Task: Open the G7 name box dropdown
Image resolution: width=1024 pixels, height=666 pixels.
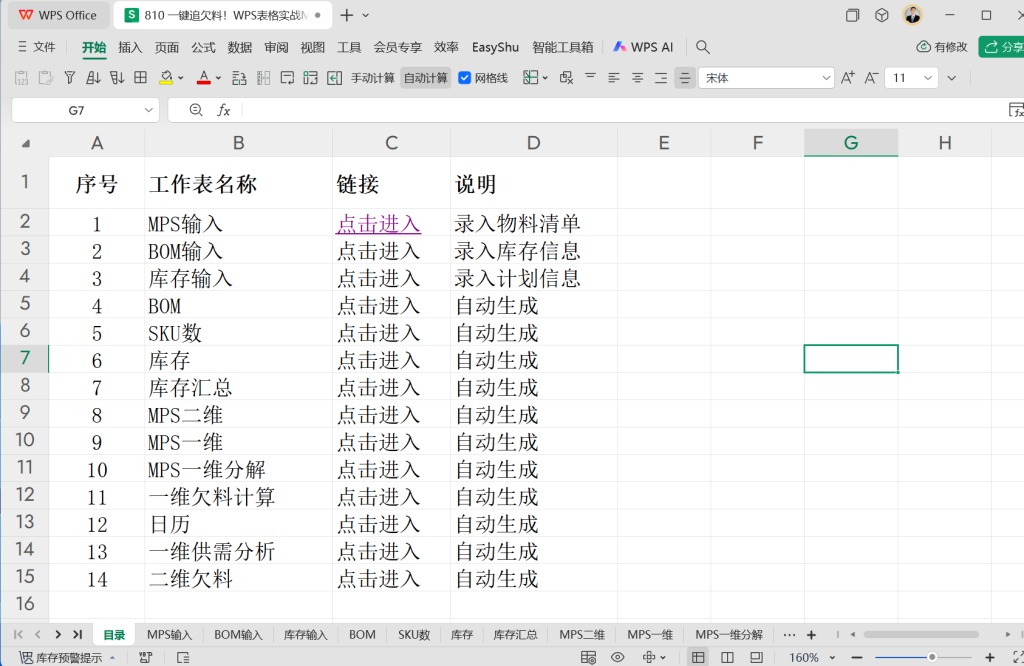Action: coord(148,110)
